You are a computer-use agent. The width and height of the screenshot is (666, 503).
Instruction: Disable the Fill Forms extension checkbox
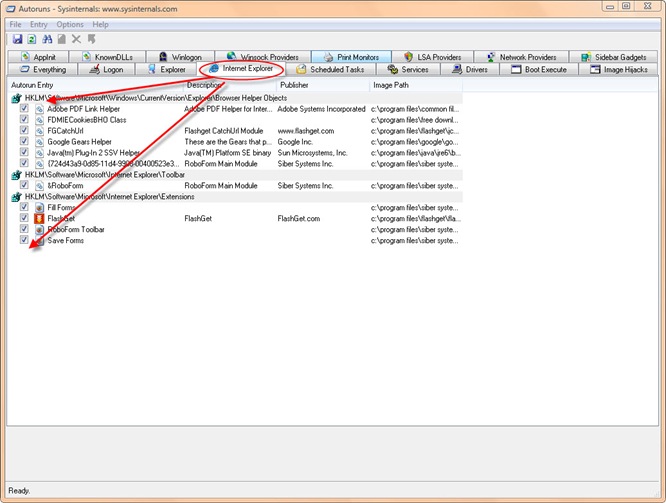[24, 207]
